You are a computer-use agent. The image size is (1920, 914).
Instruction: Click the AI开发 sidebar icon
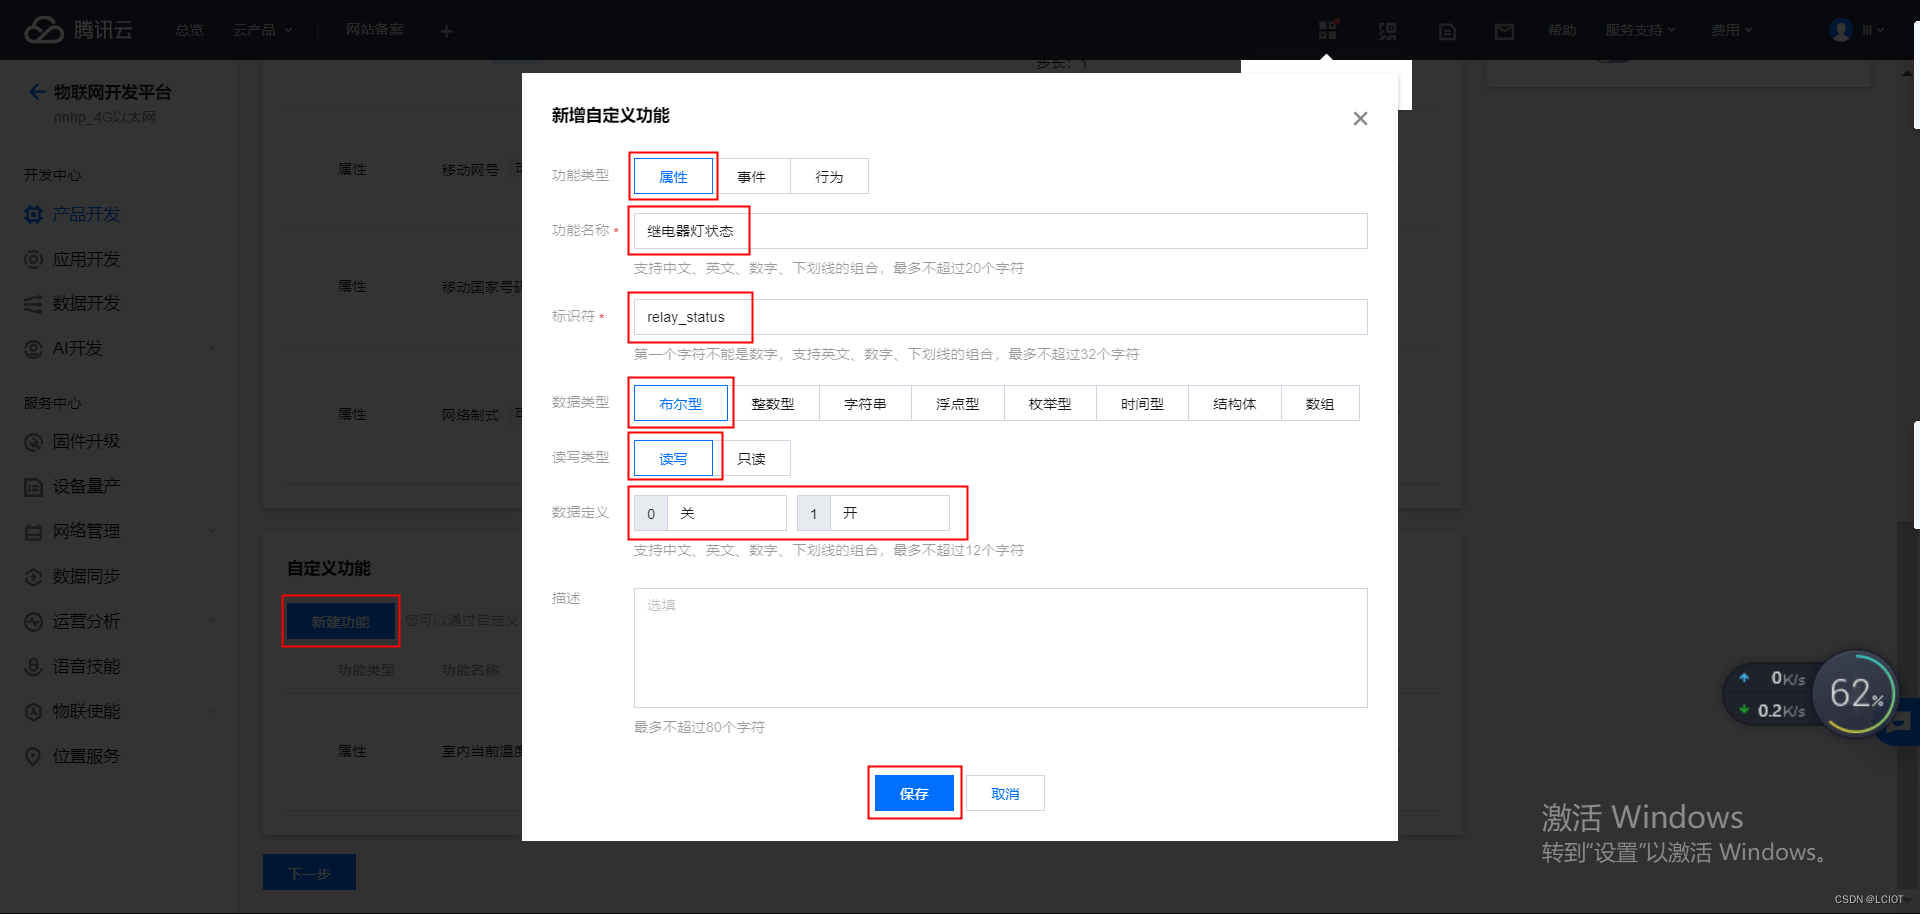pyautogui.click(x=33, y=348)
